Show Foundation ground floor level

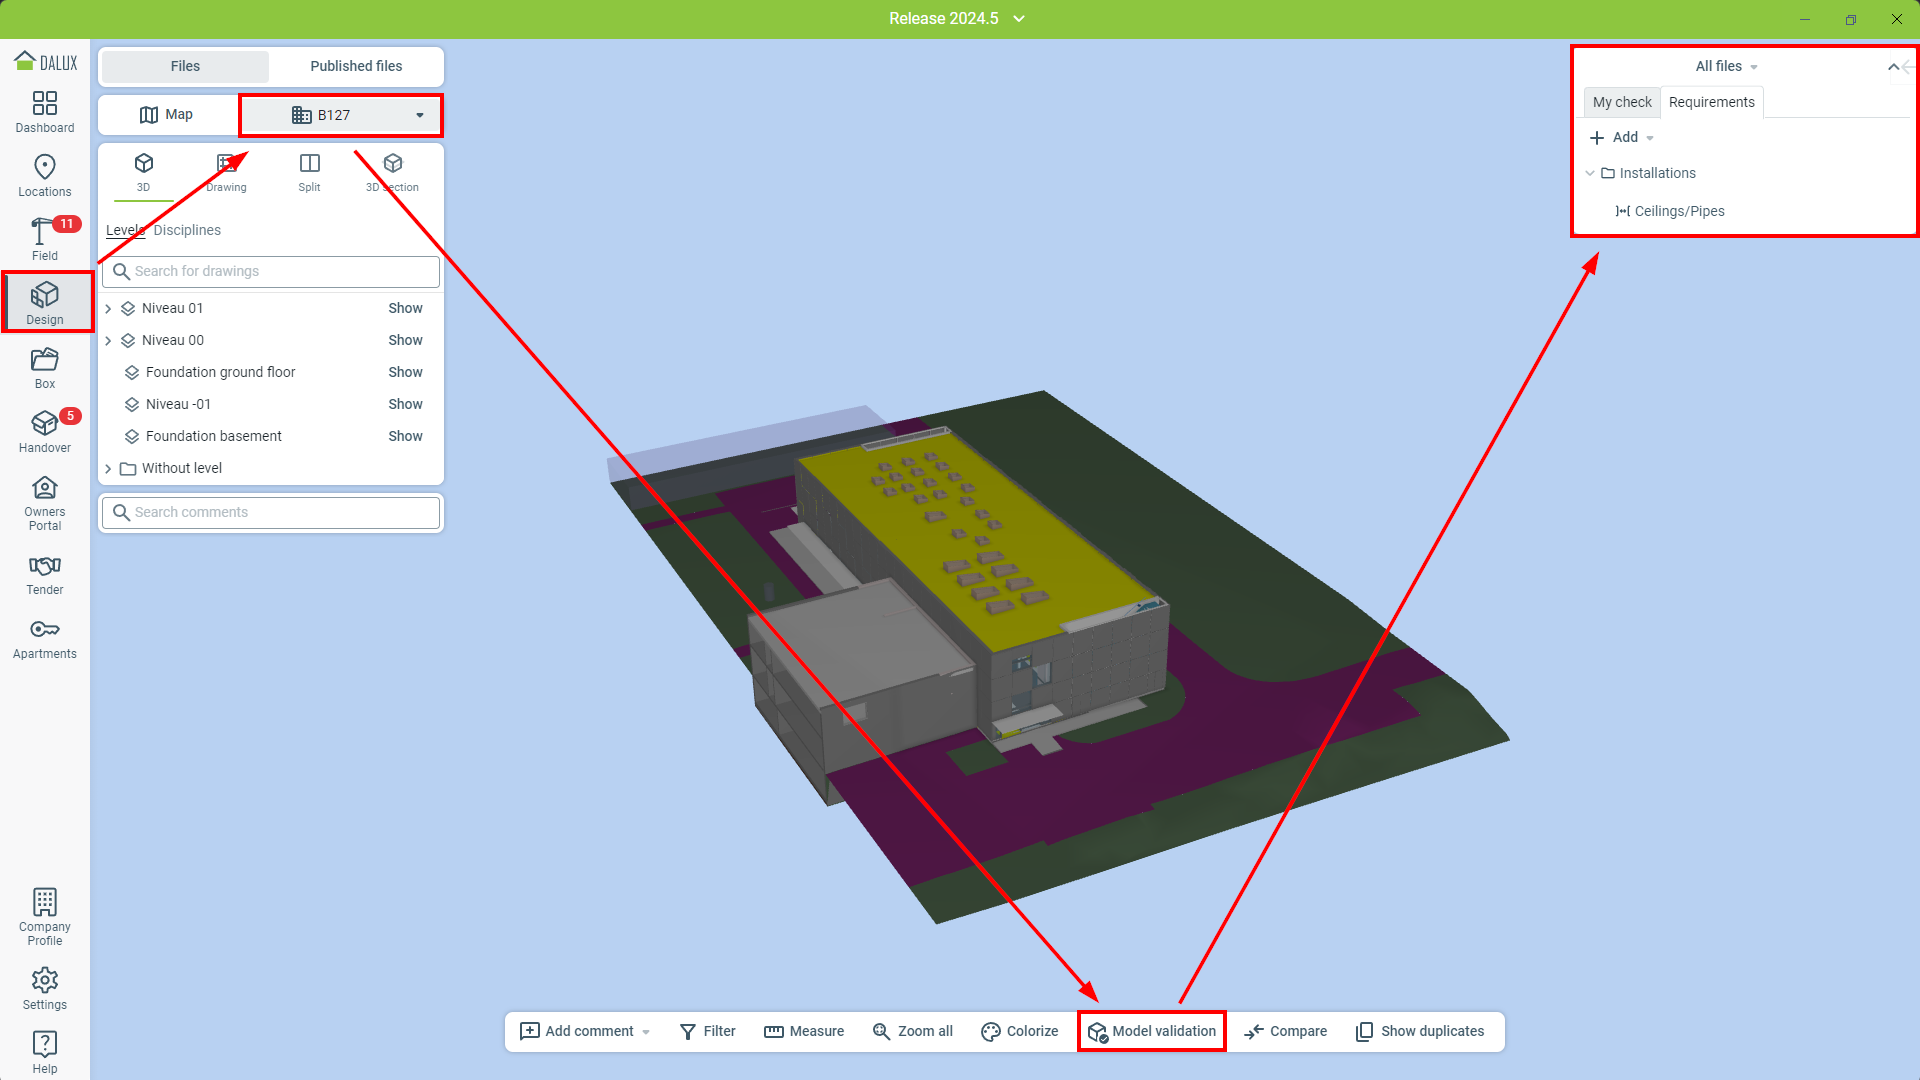405,372
